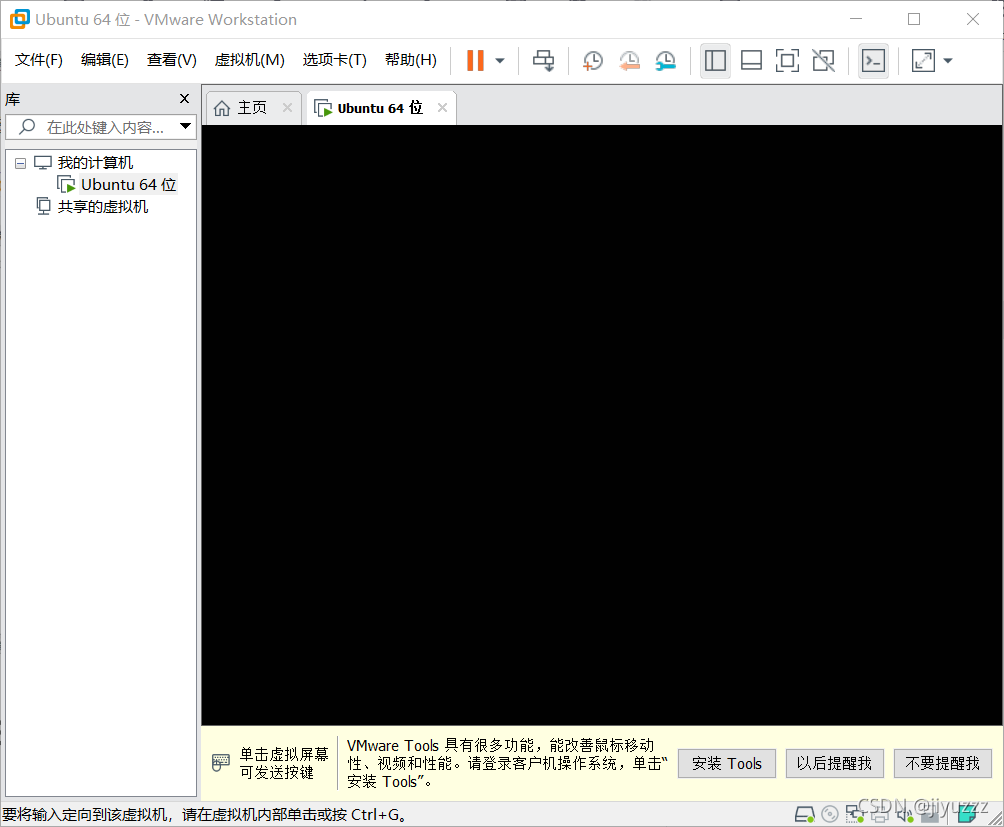Take a snapshot of the virtual machine
Viewport: 1004px width, 827px height.
(592, 60)
